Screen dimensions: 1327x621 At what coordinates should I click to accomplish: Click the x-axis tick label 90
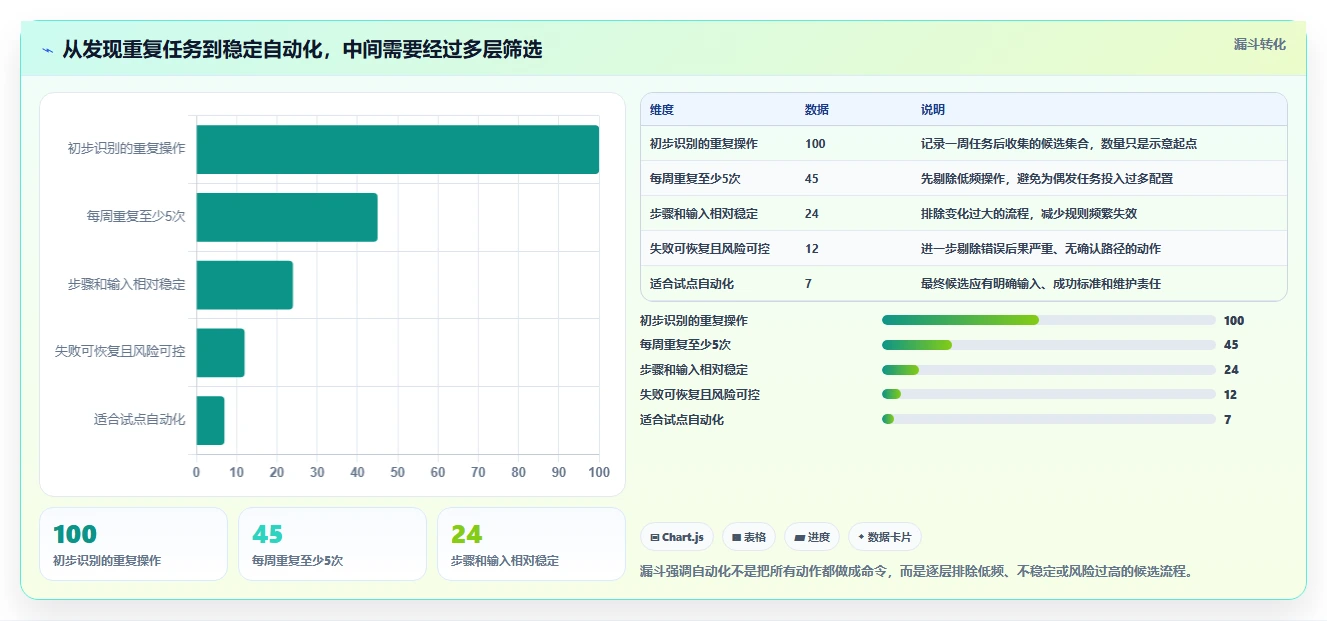tap(559, 472)
